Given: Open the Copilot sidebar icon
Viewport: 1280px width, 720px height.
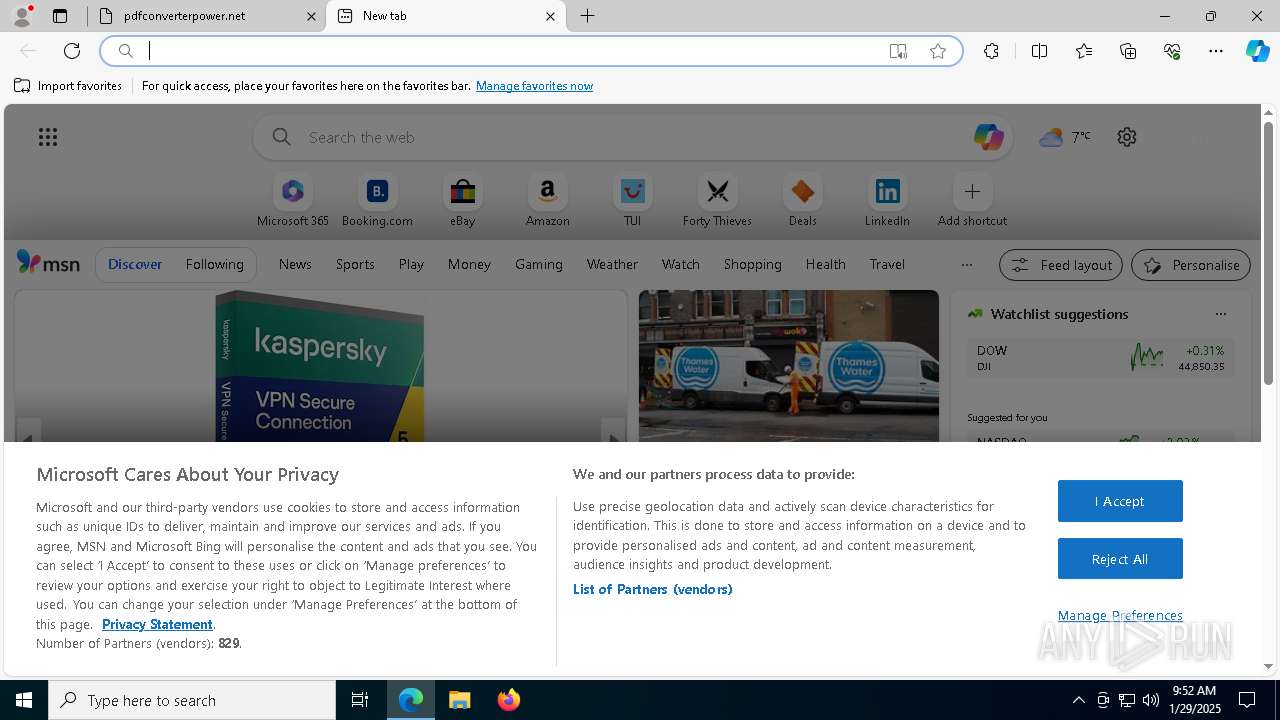Looking at the screenshot, I should [1257, 51].
